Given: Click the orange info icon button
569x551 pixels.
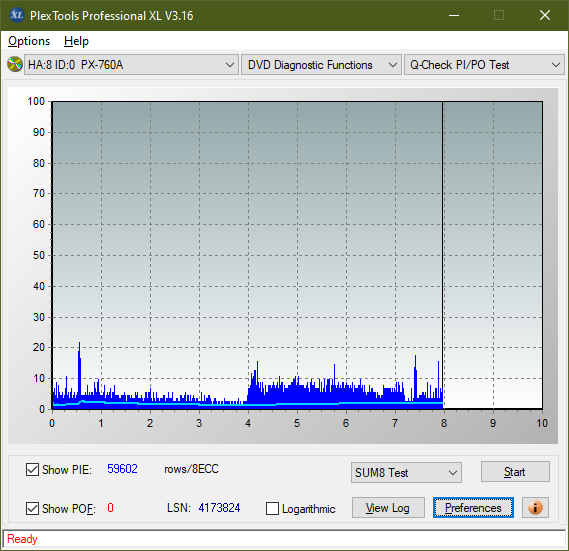Looking at the screenshot, I should pos(535,507).
